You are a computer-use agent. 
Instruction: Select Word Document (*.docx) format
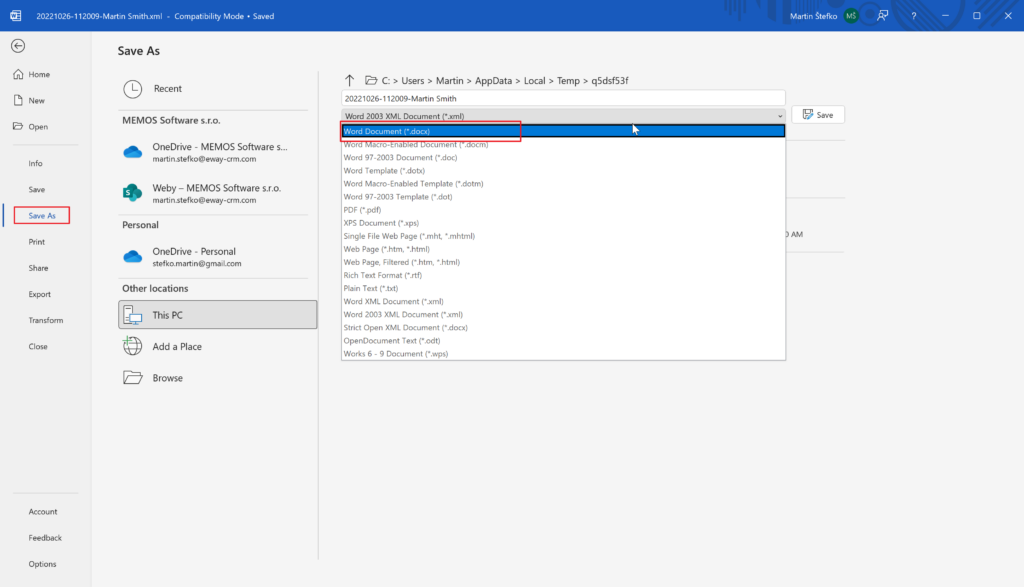click(563, 131)
